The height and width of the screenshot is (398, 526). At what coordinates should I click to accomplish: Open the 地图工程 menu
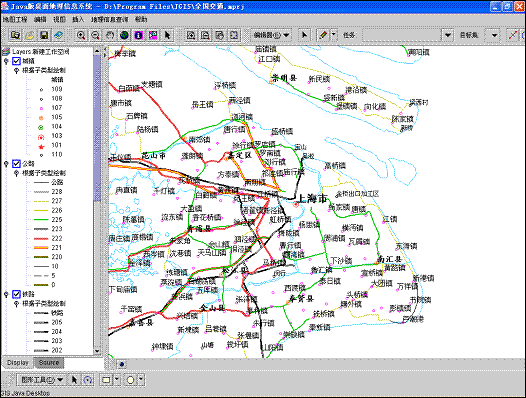[15, 19]
